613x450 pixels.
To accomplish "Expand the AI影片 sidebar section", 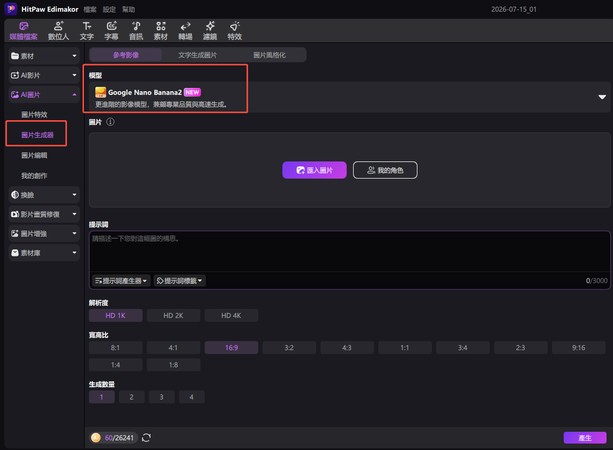I will 44,75.
